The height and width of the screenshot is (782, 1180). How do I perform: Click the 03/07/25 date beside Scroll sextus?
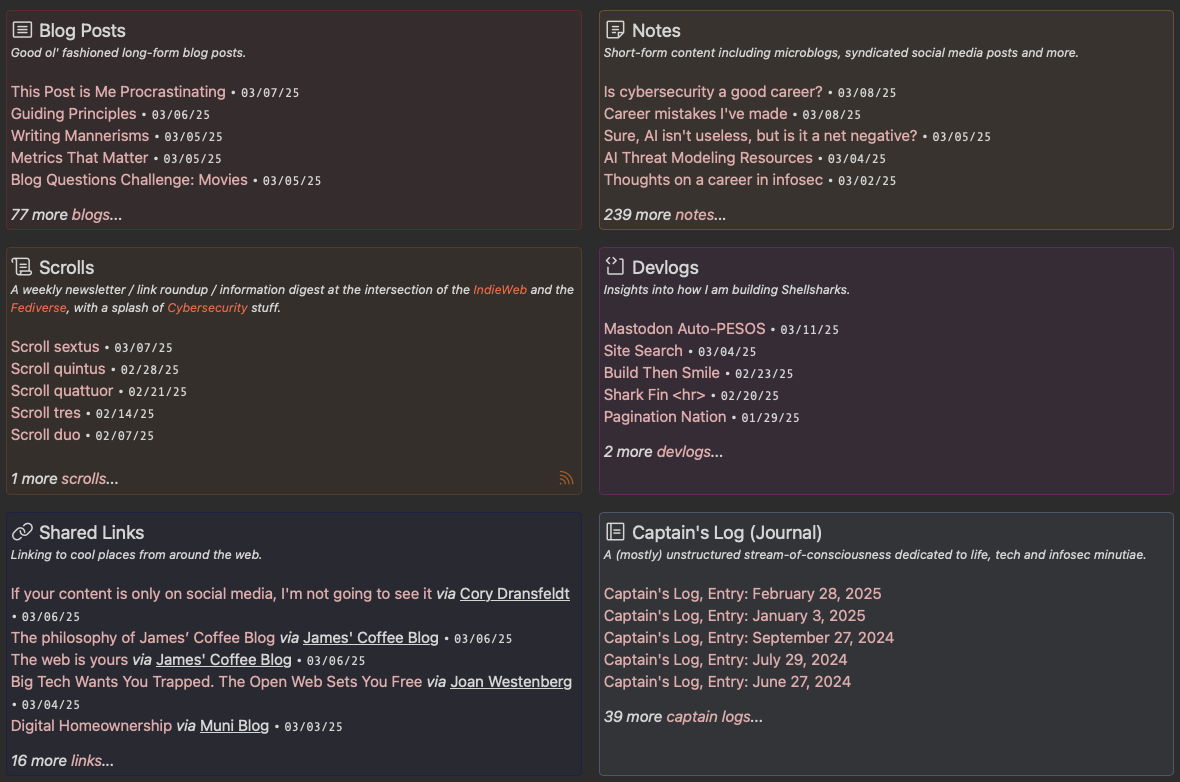coord(143,348)
